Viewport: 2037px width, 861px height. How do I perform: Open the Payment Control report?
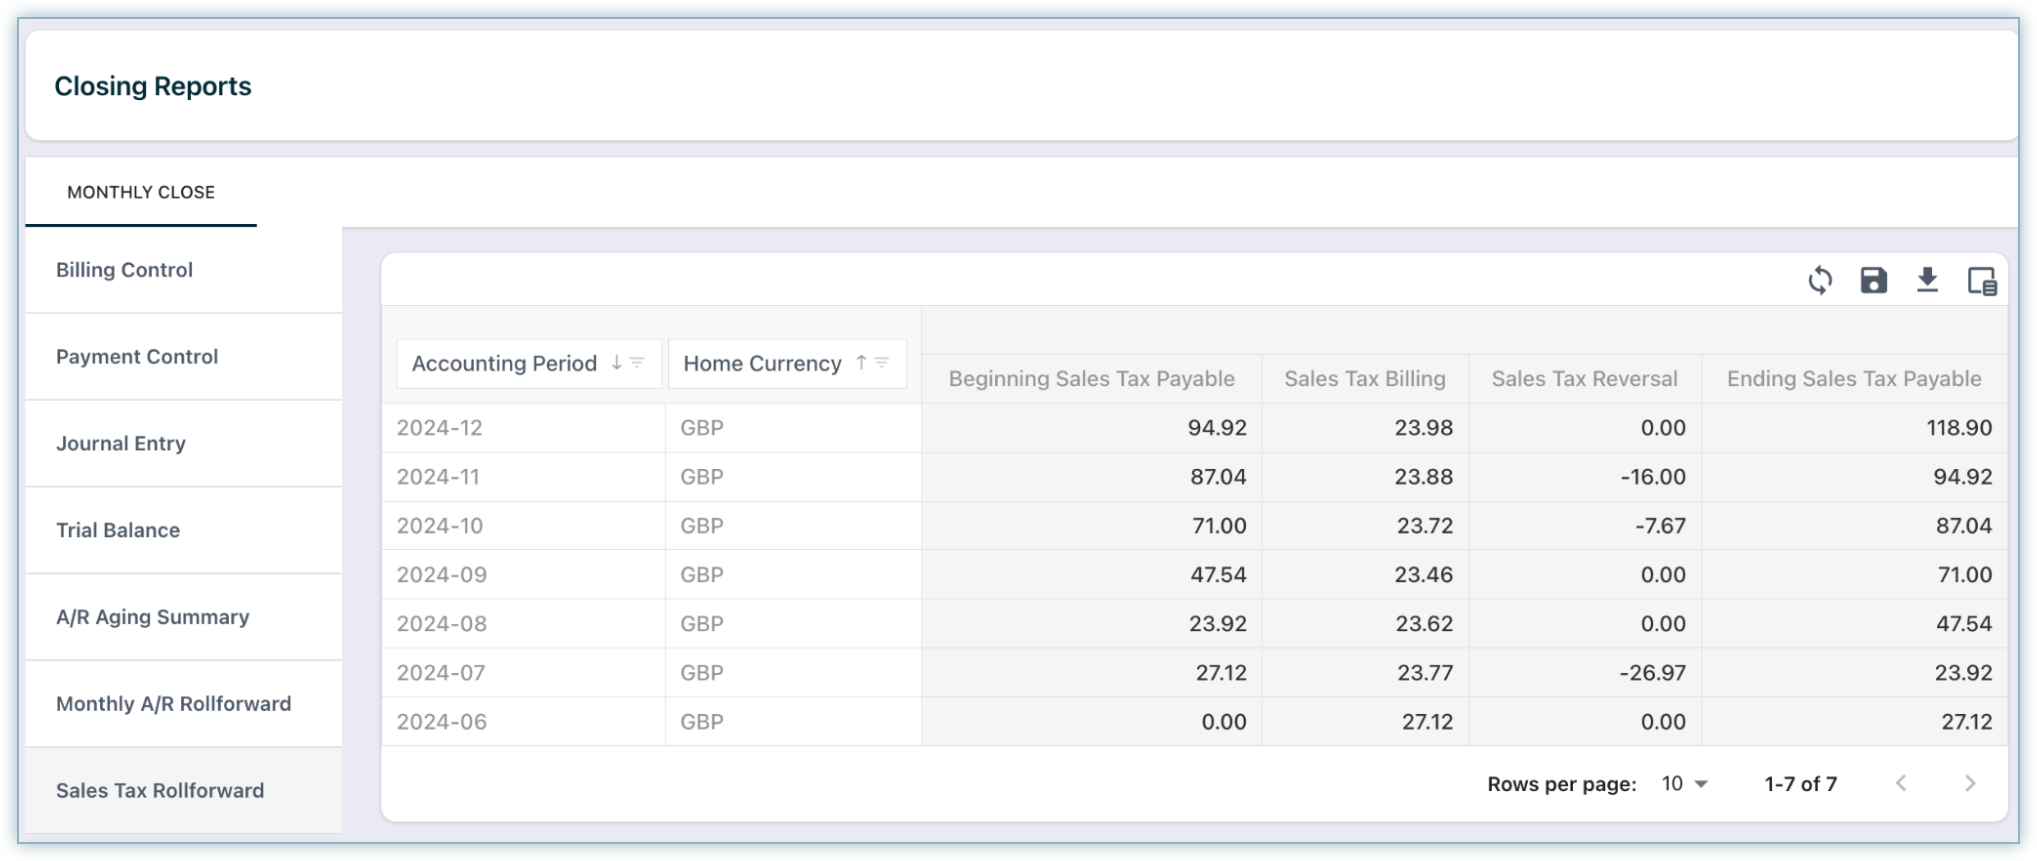(x=137, y=357)
